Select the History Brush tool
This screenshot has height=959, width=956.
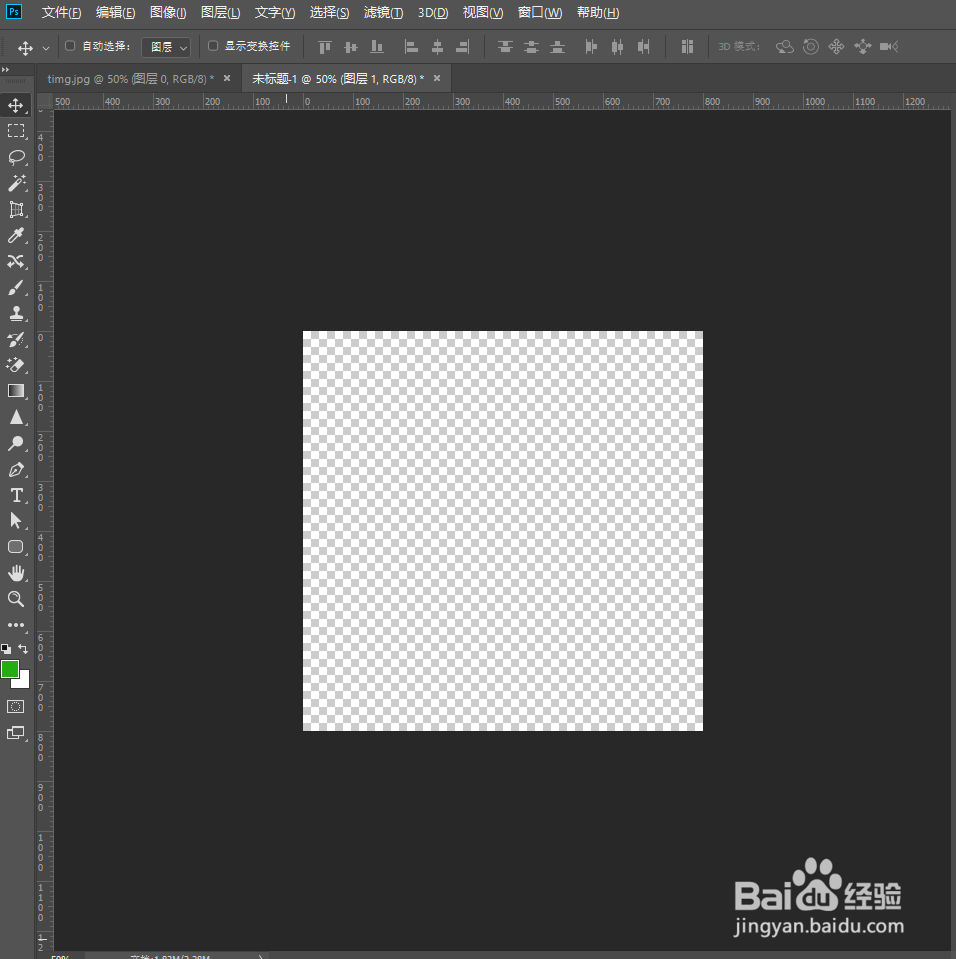click(16, 339)
